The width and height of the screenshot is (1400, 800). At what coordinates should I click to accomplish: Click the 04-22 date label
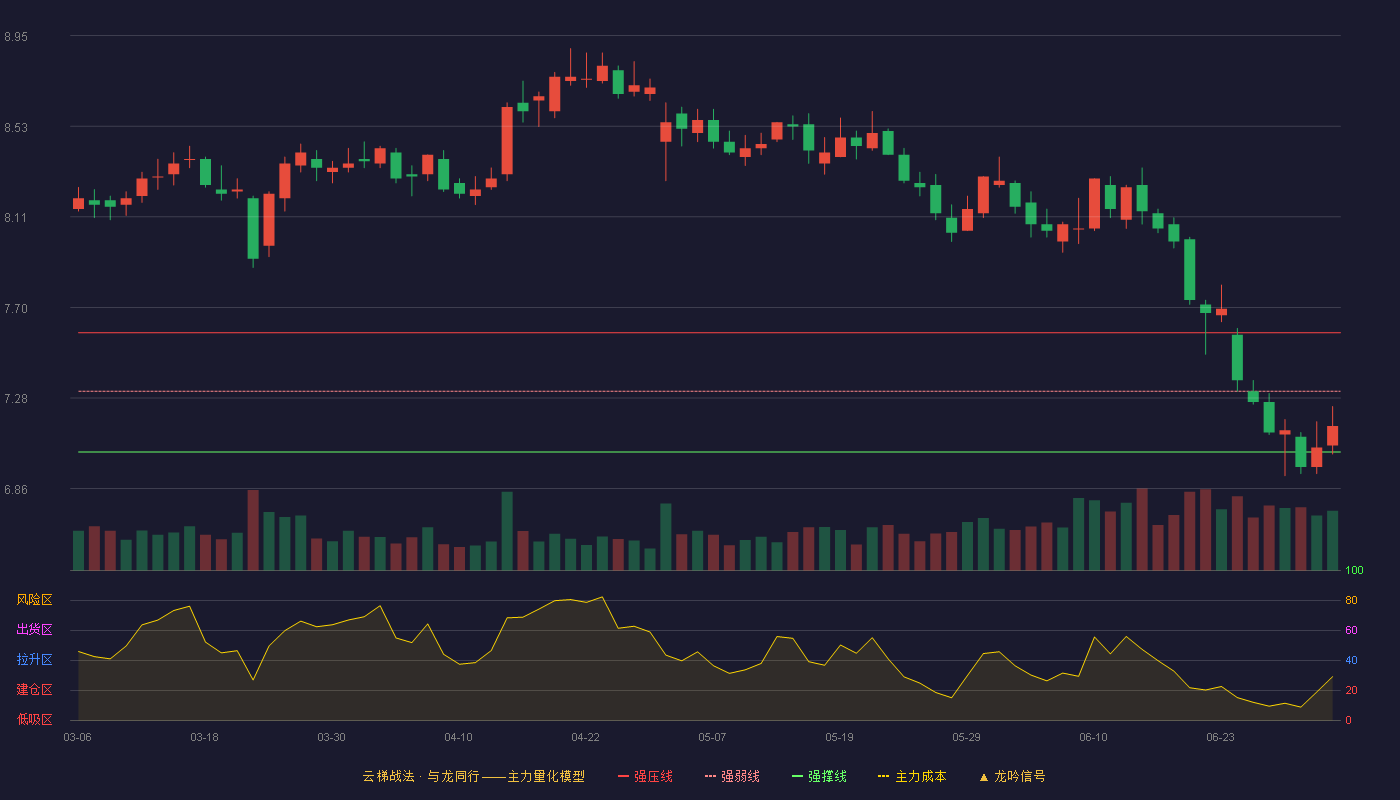click(585, 737)
